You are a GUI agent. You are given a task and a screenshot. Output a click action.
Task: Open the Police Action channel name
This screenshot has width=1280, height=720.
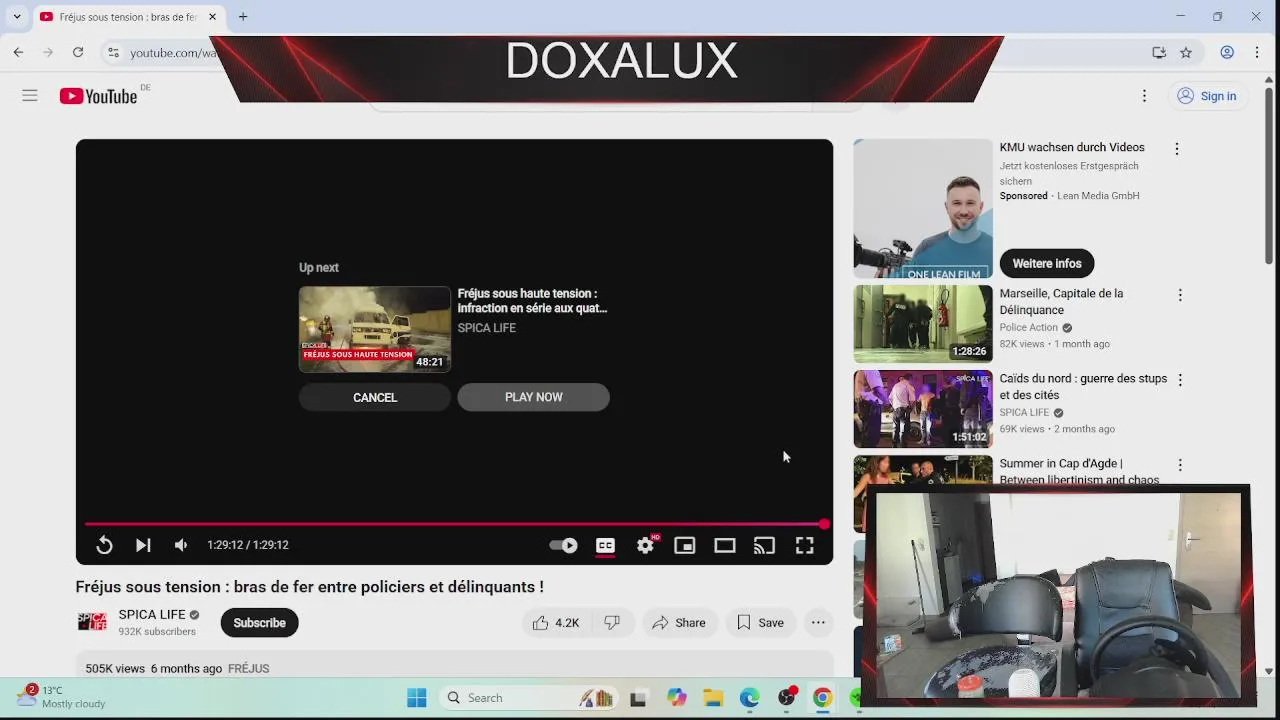[1028, 327]
